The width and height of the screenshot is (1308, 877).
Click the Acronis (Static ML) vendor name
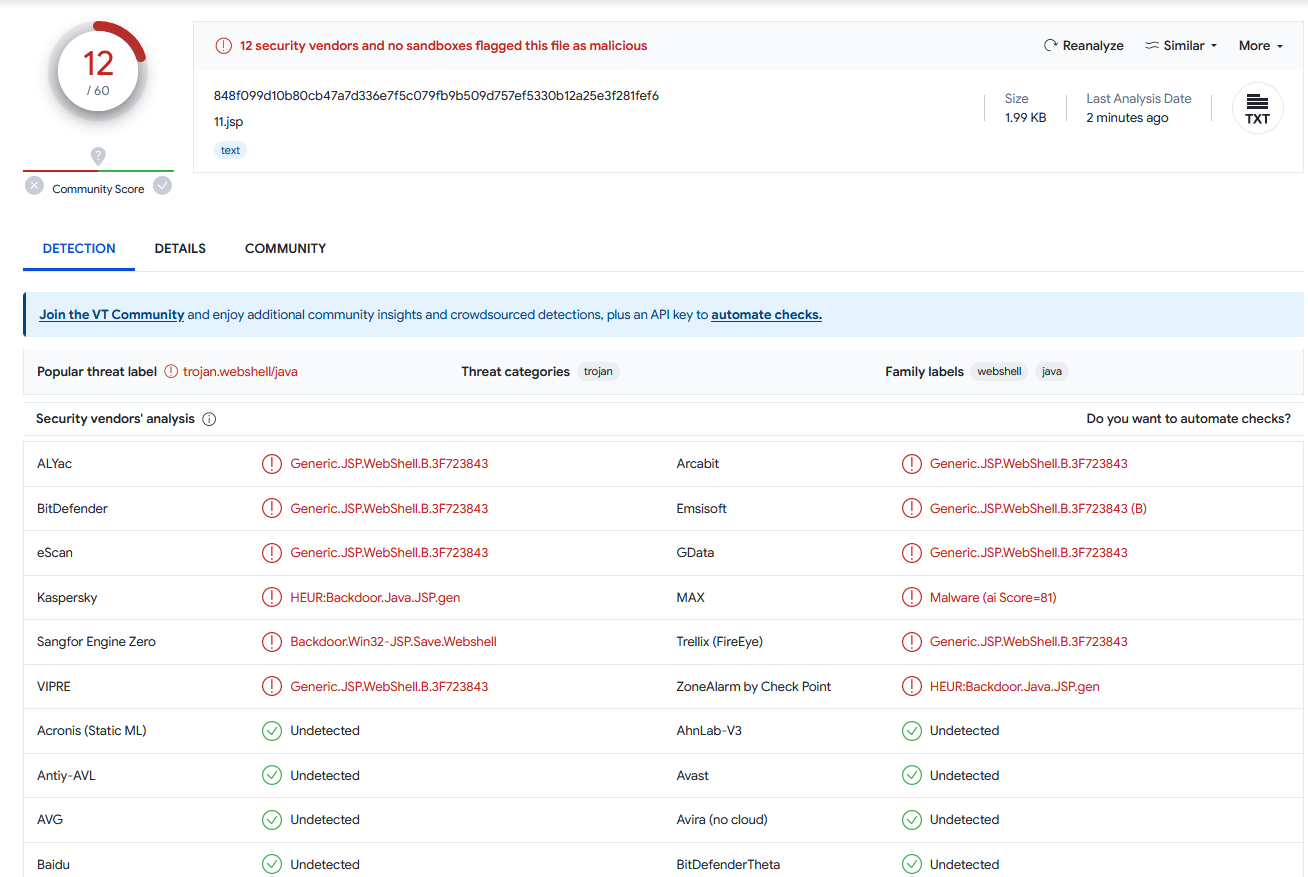[x=92, y=731]
